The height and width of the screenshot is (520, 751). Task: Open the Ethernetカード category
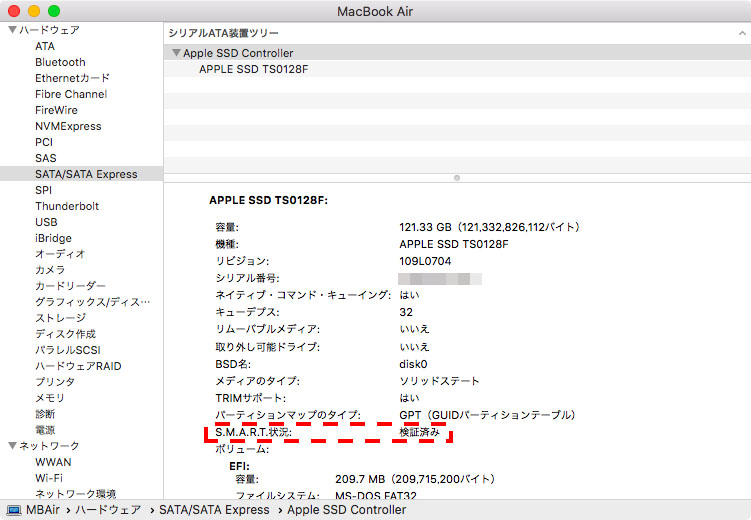pos(72,78)
